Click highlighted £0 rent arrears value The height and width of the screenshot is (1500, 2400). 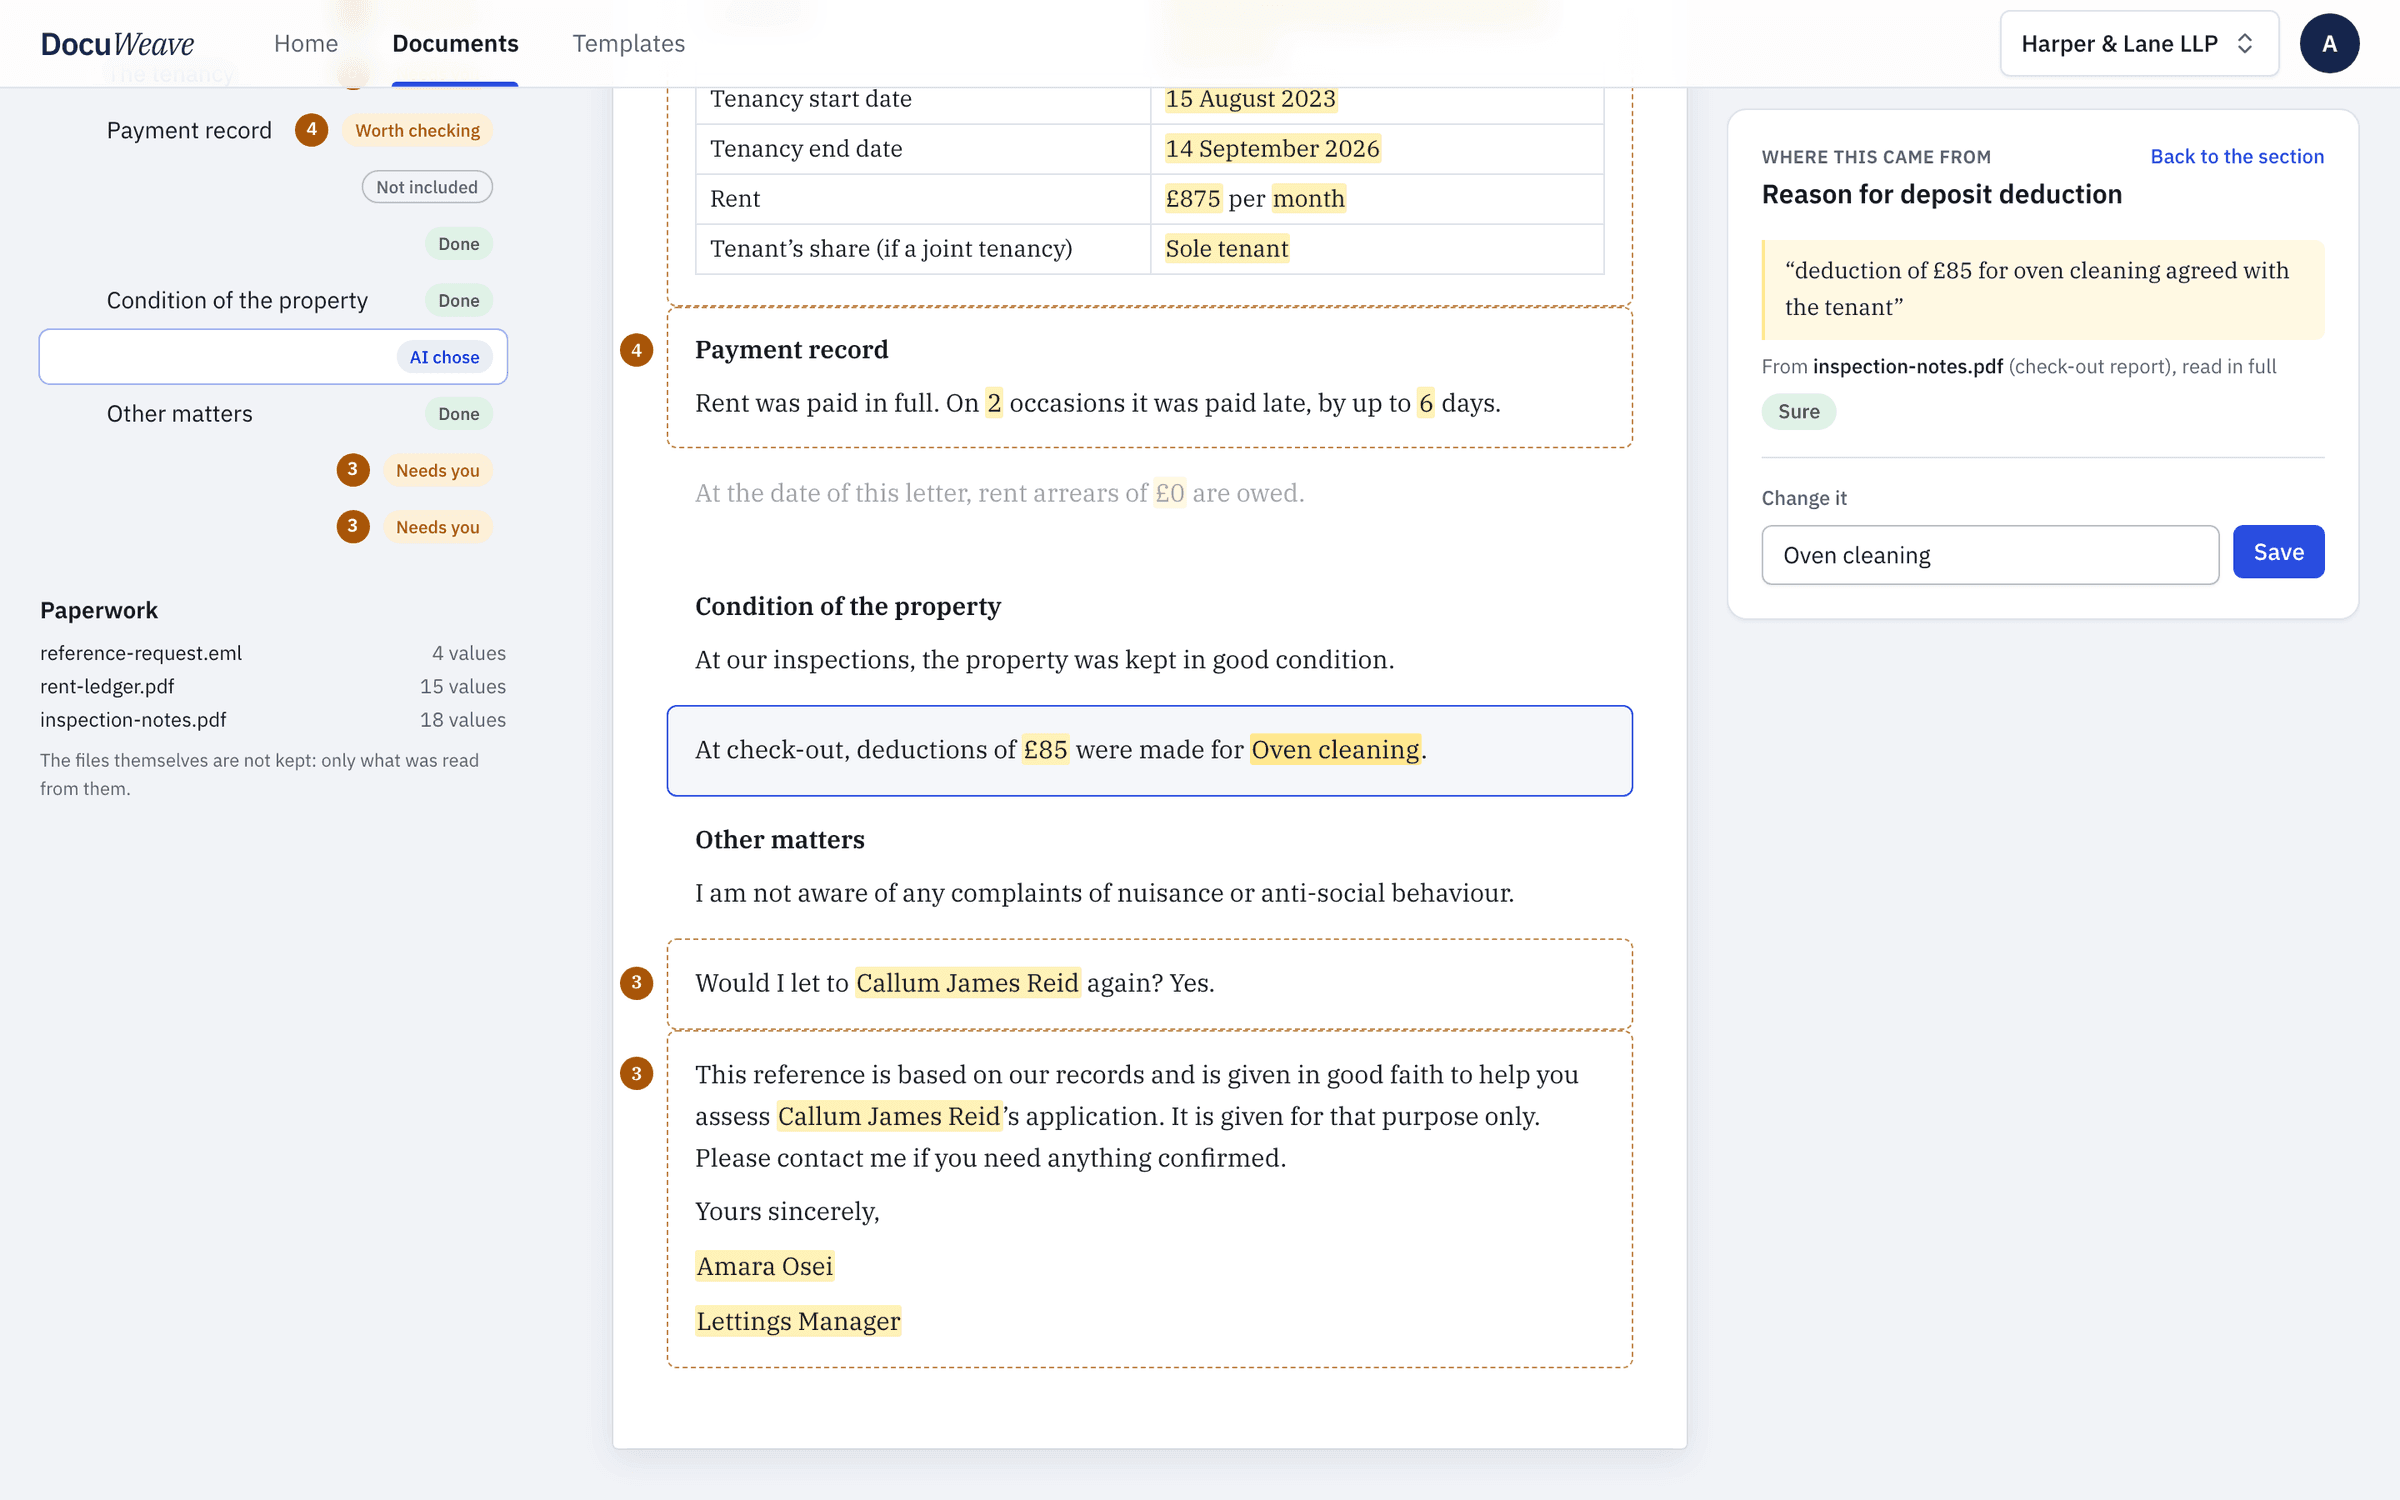[1168, 493]
